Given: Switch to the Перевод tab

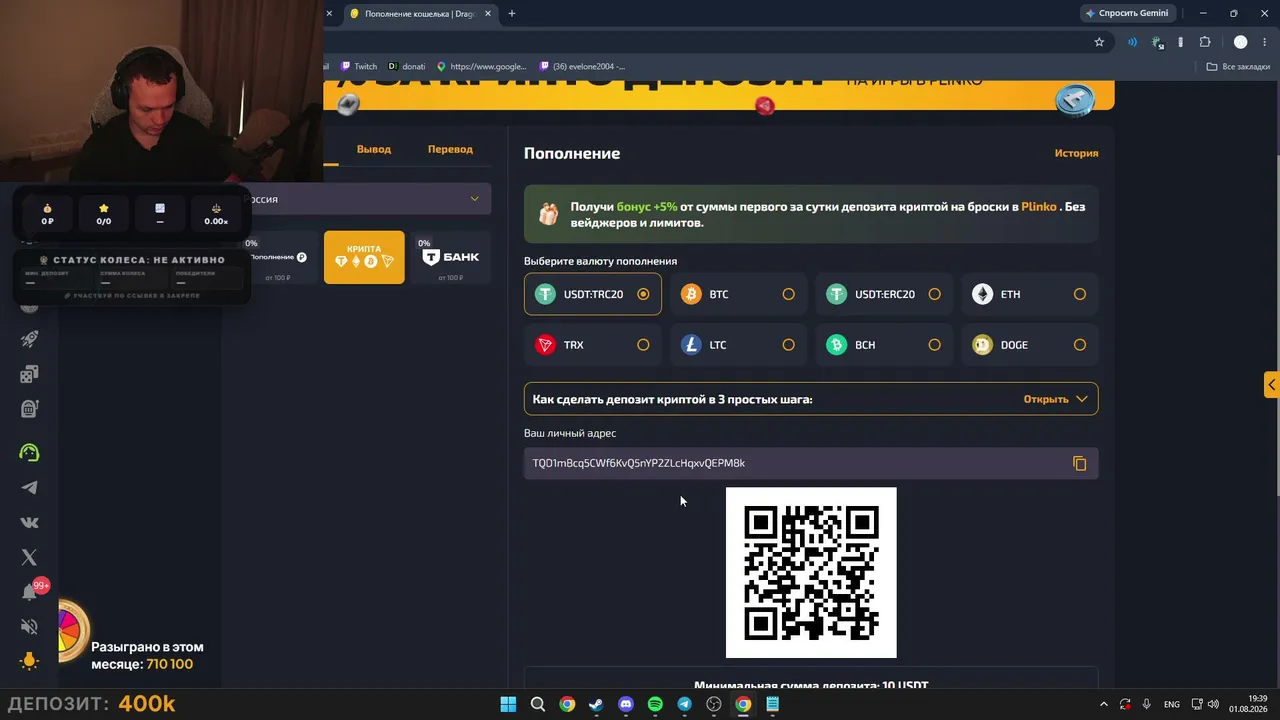Looking at the screenshot, I should pyautogui.click(x=450, y=149).
